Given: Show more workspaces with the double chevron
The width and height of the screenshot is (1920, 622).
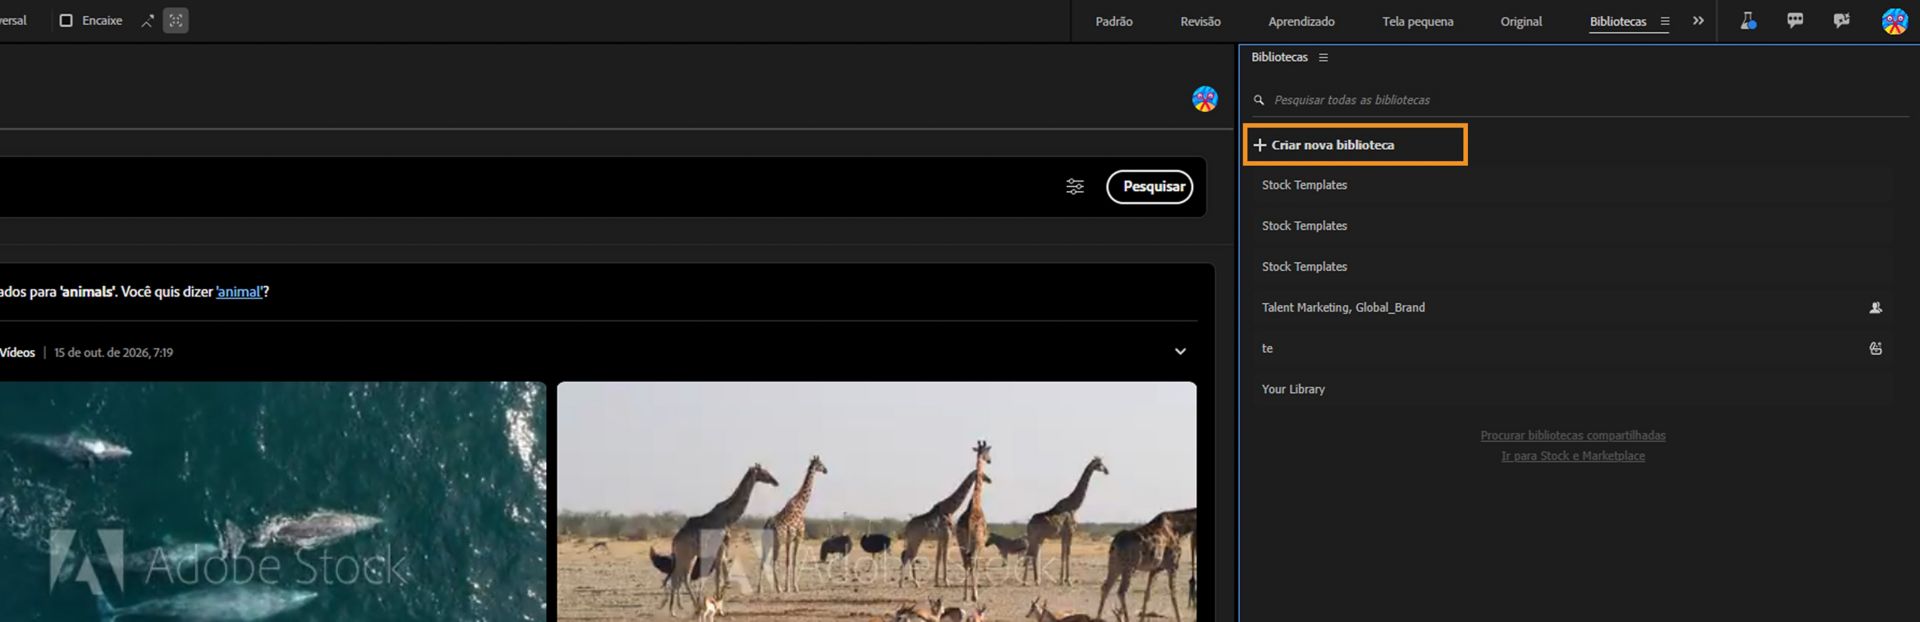Looking at the screenshot, I should [1698, 21].
